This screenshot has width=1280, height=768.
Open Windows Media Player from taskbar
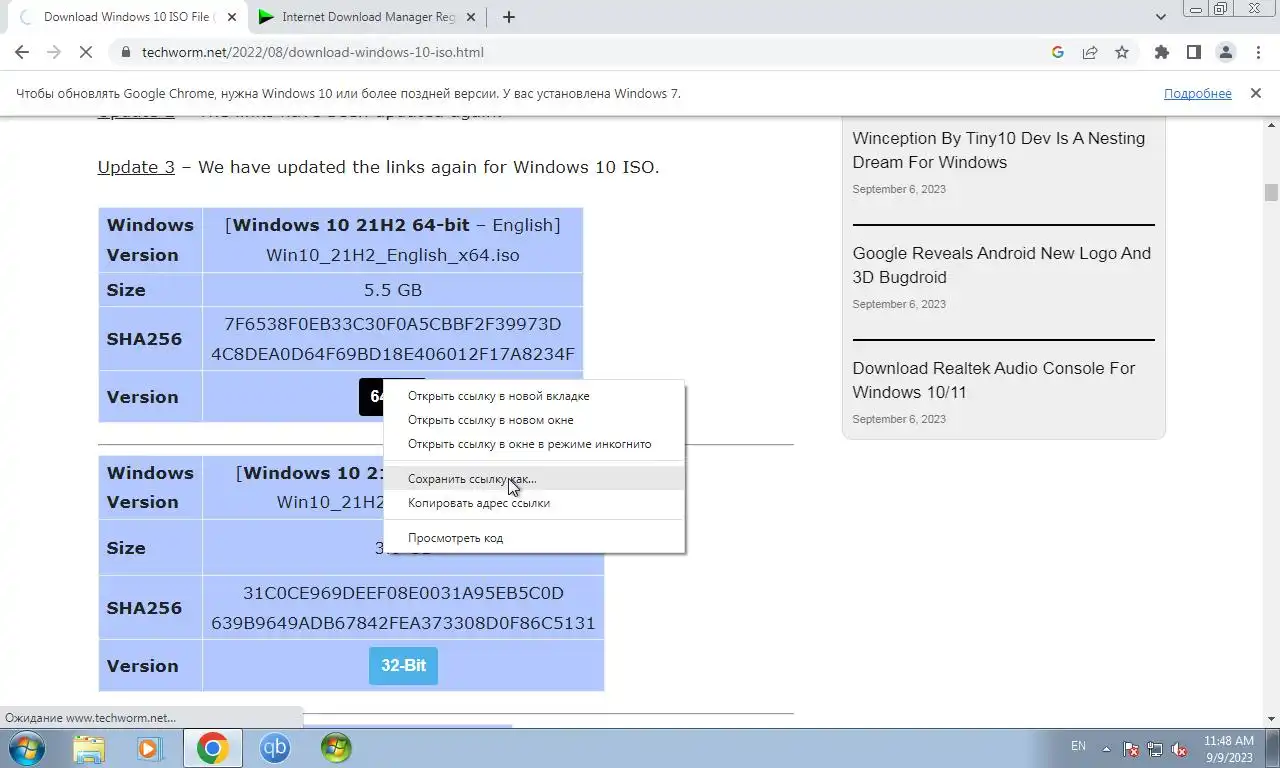tap(150, 748)
